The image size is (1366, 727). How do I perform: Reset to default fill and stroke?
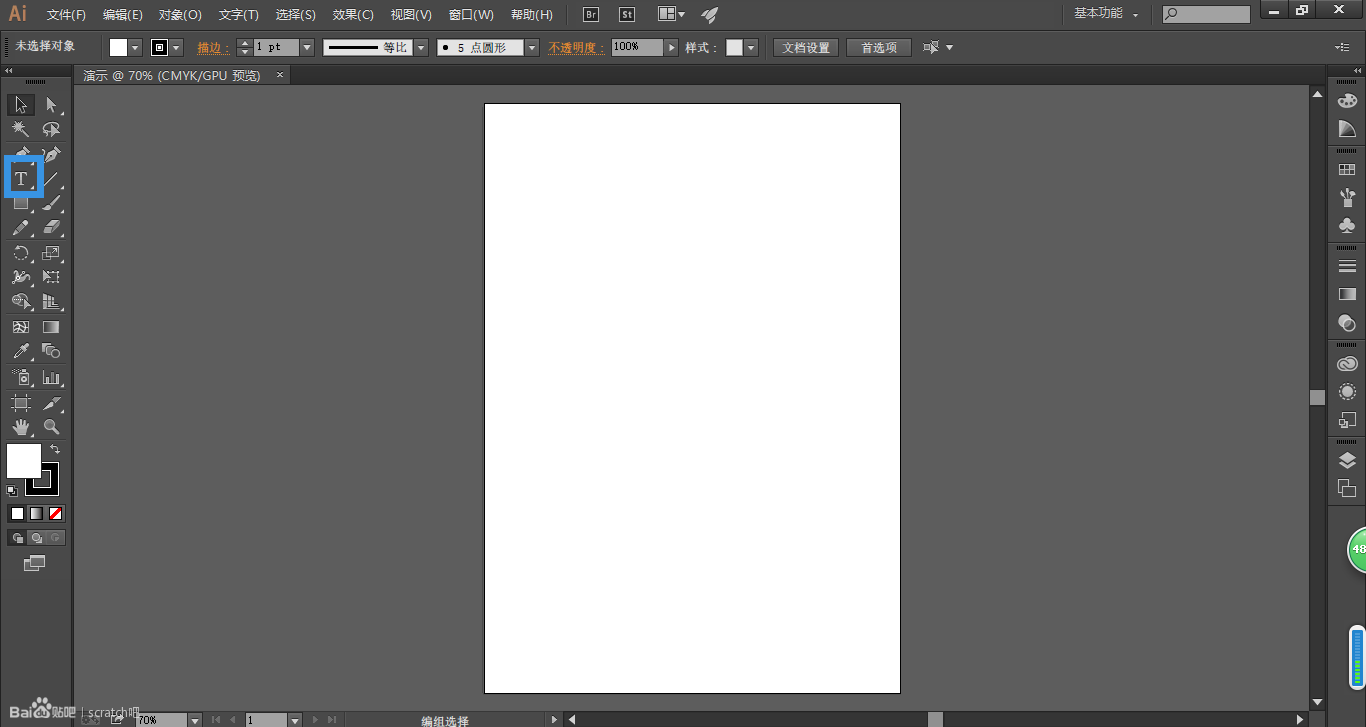[12, 490]
